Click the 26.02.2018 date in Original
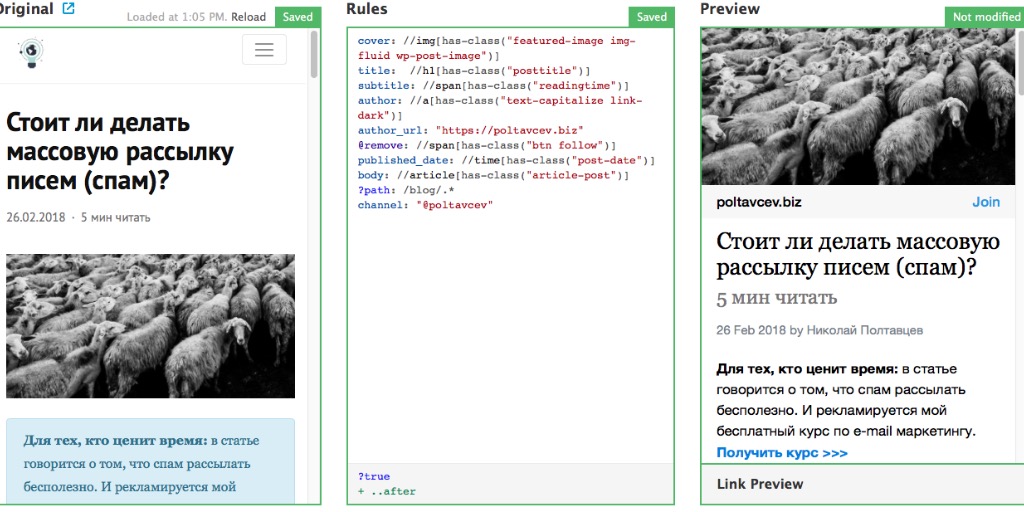Screen dimensions: 1024x512 tap(36, 217)
